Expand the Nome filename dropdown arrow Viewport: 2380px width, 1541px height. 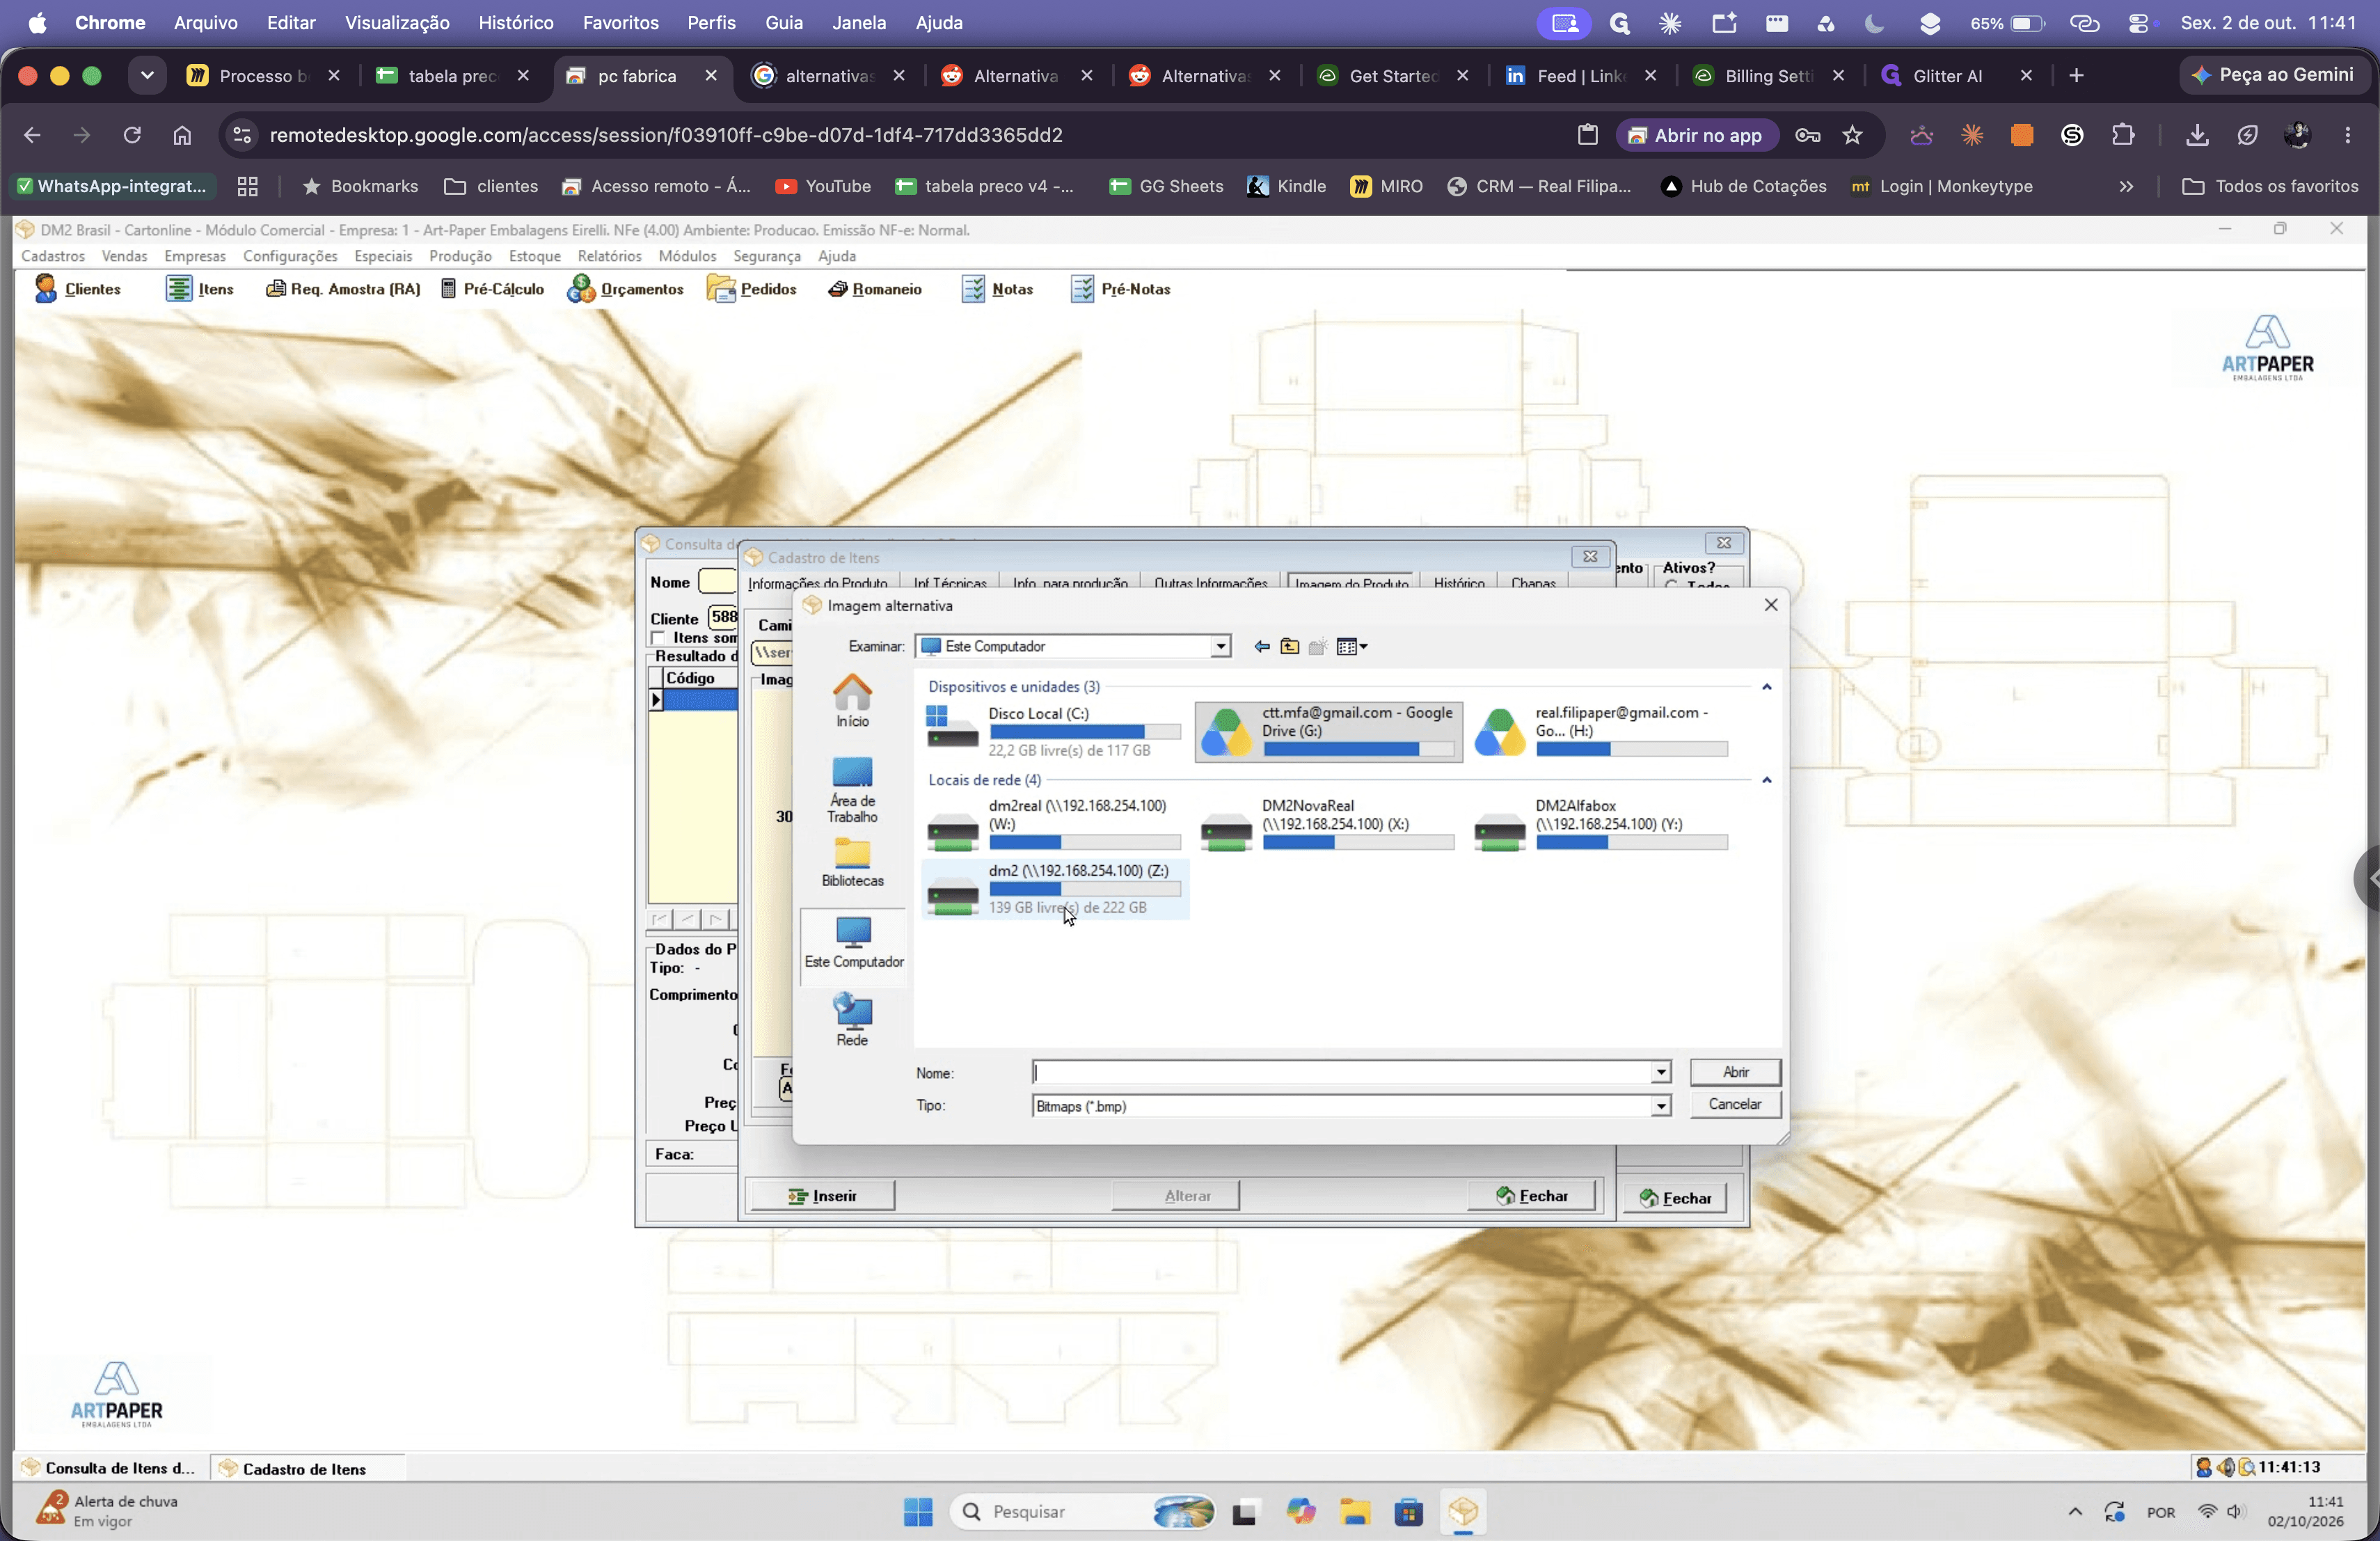(1660, 1072)
